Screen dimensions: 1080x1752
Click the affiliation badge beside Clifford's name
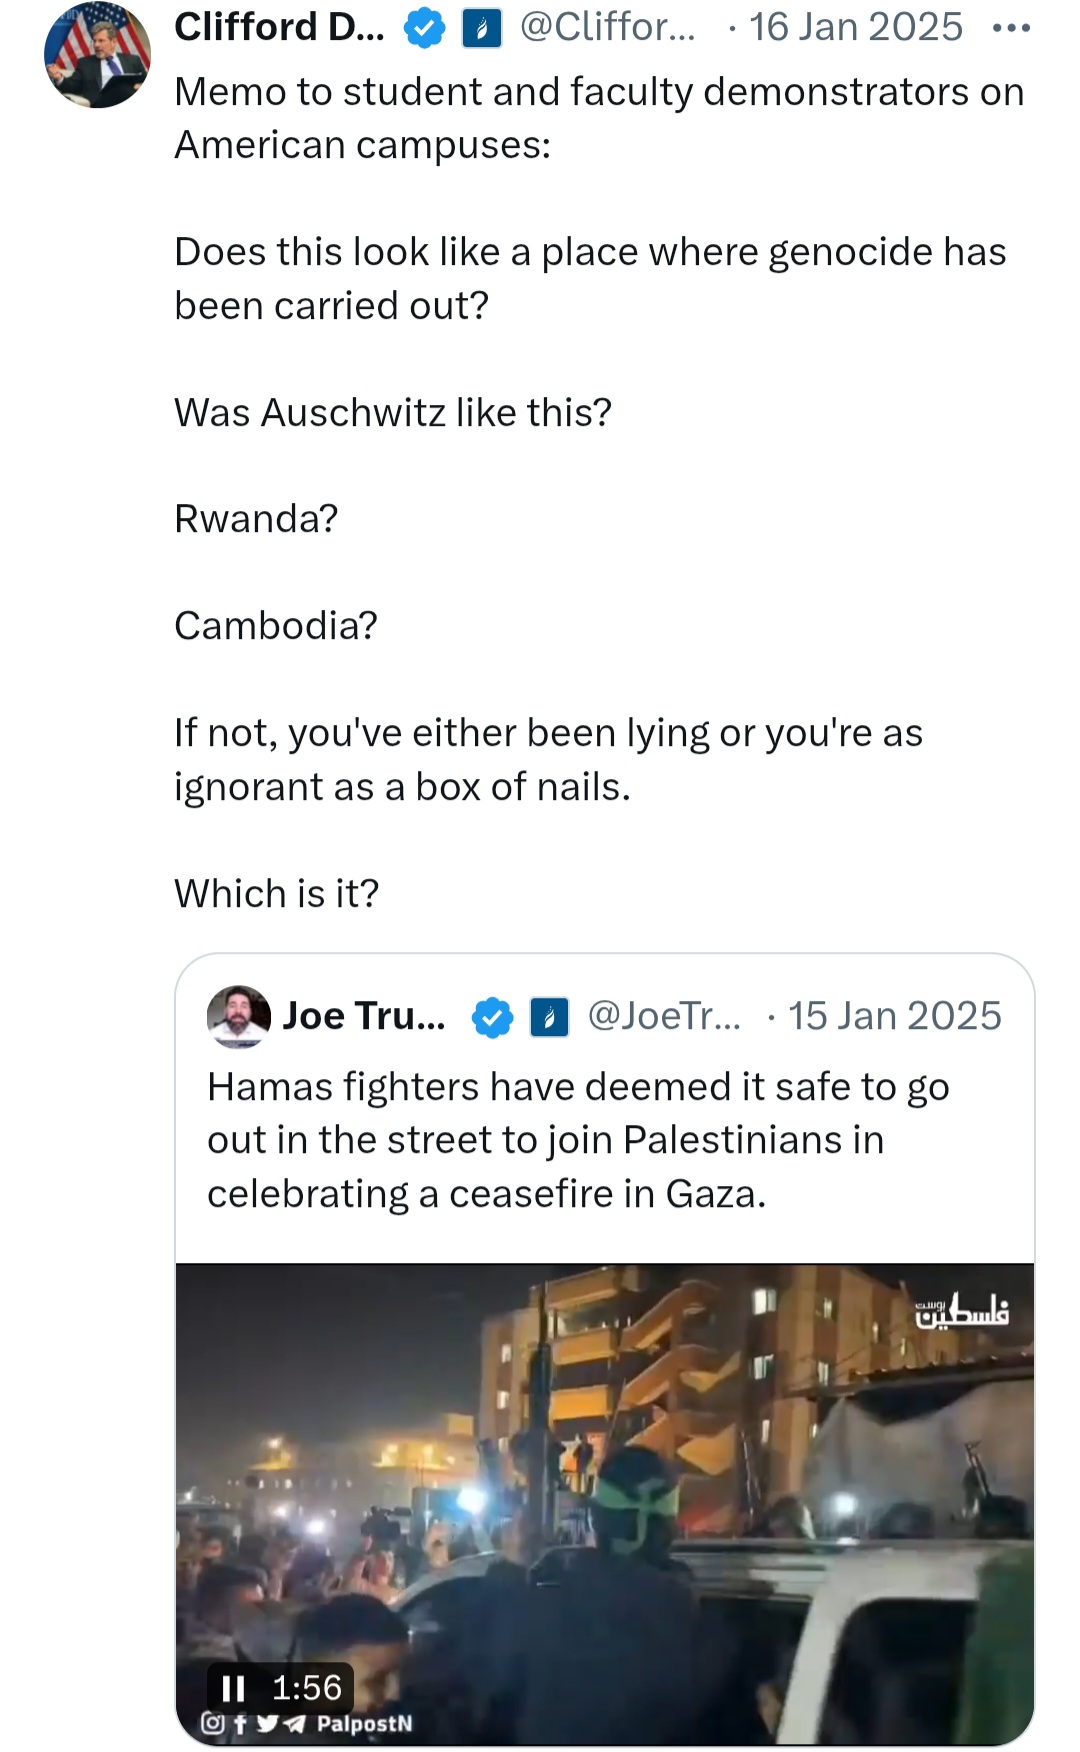(x=481, y=28)
